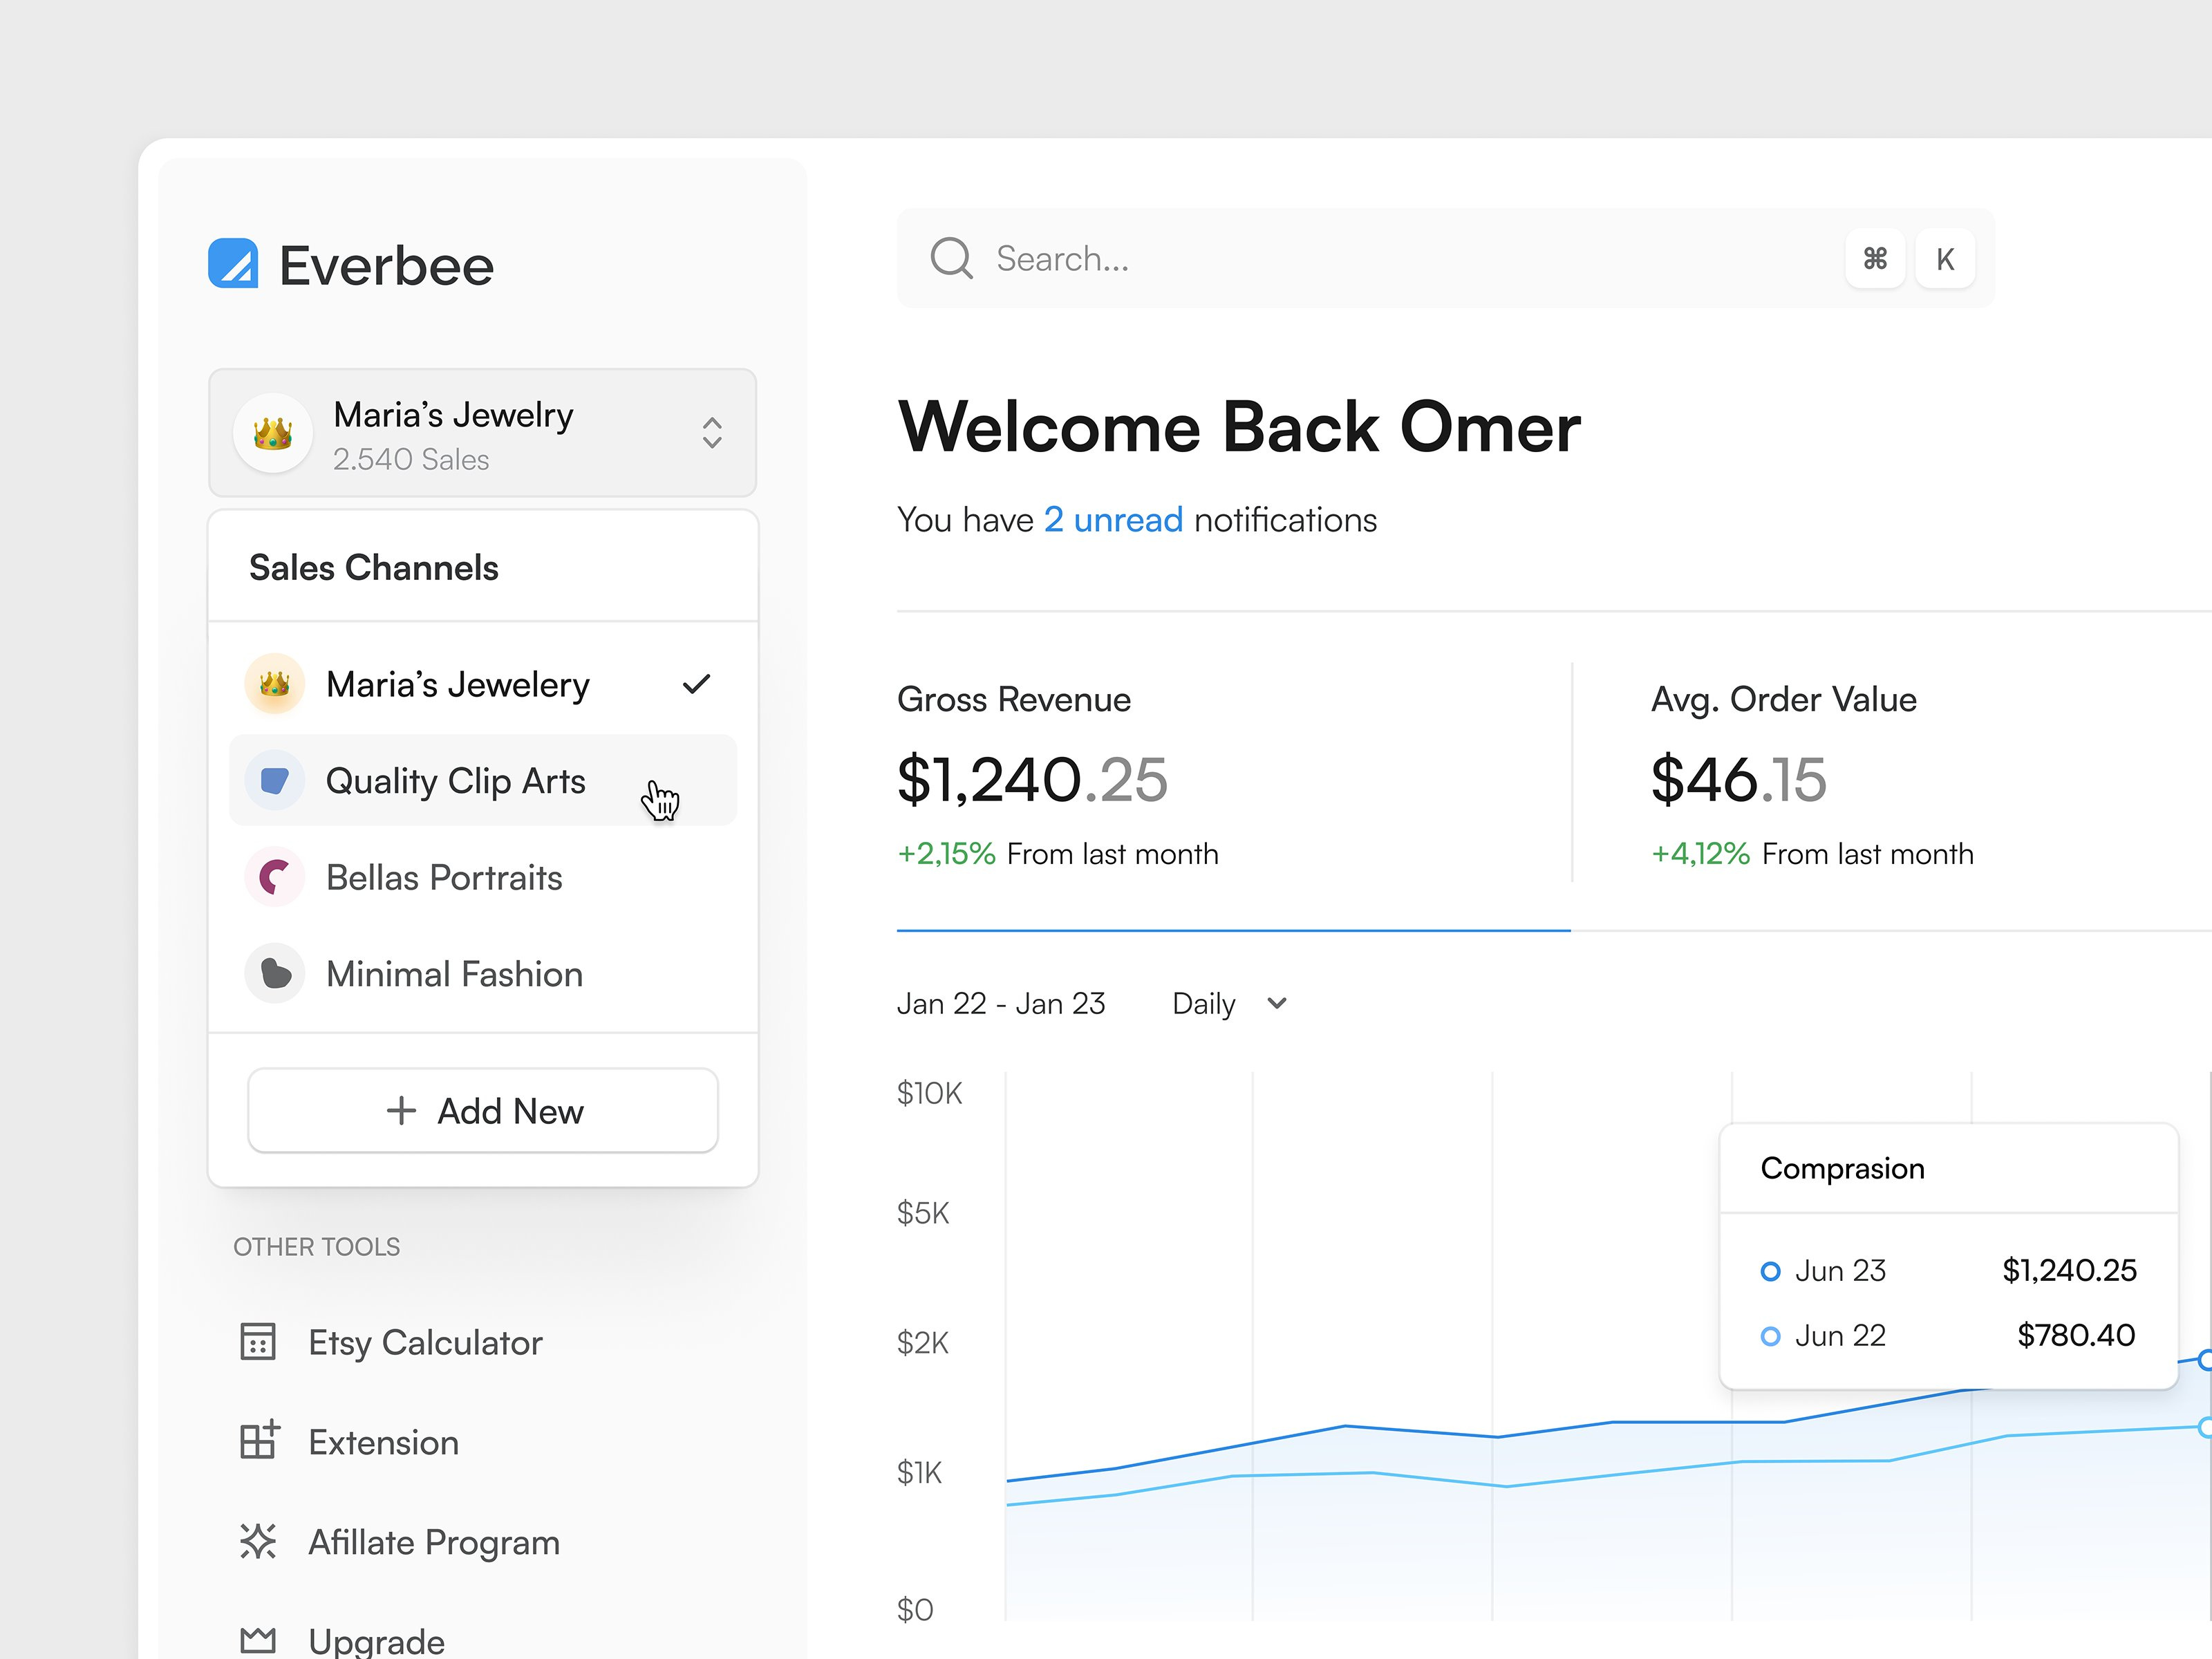
Task: Click the checkmark next to Maria's Jewelery
Action: (x=696, y=684)
